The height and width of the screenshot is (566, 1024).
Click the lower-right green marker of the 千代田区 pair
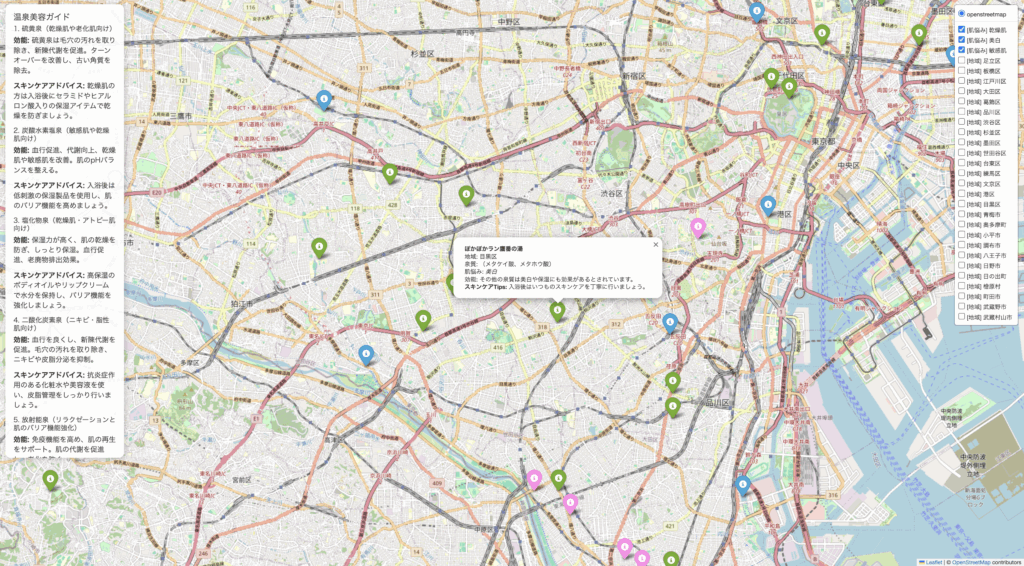[789, 87]
